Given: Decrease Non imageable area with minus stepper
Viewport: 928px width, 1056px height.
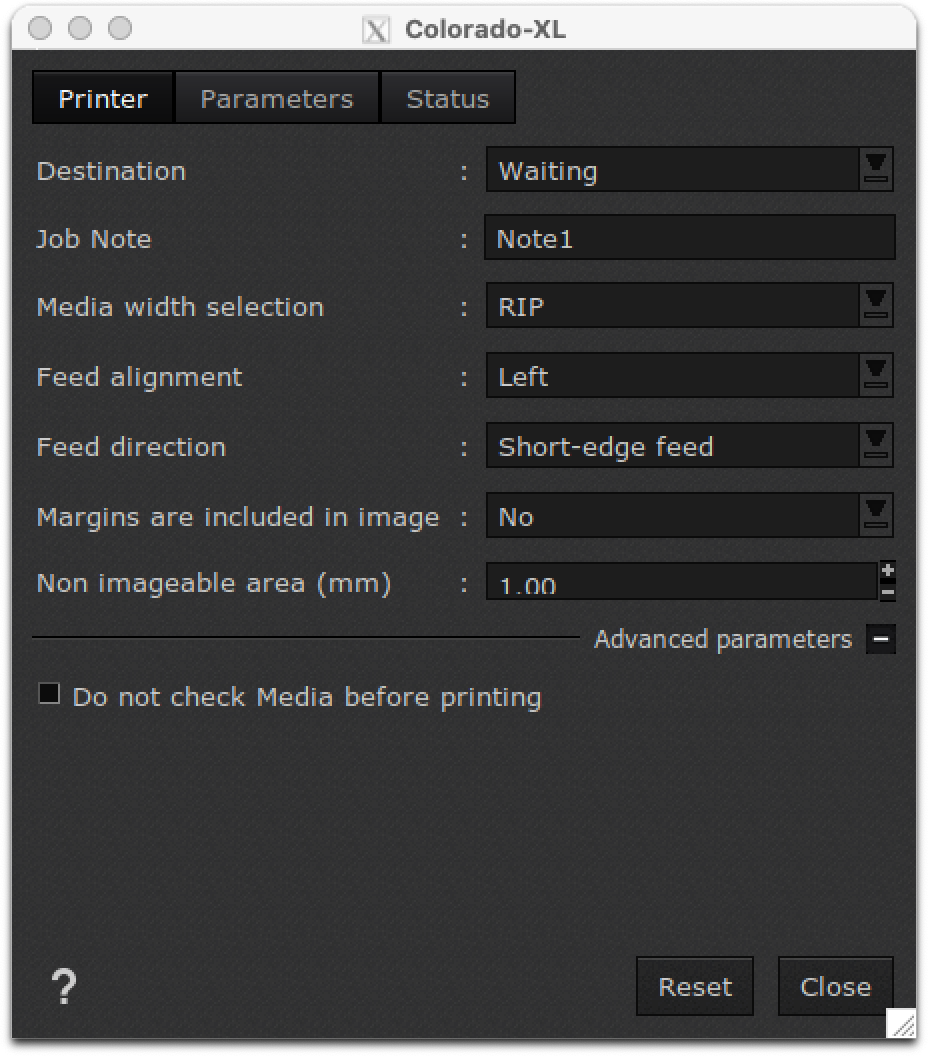Looking at the screenshot, I should point(888,591).
